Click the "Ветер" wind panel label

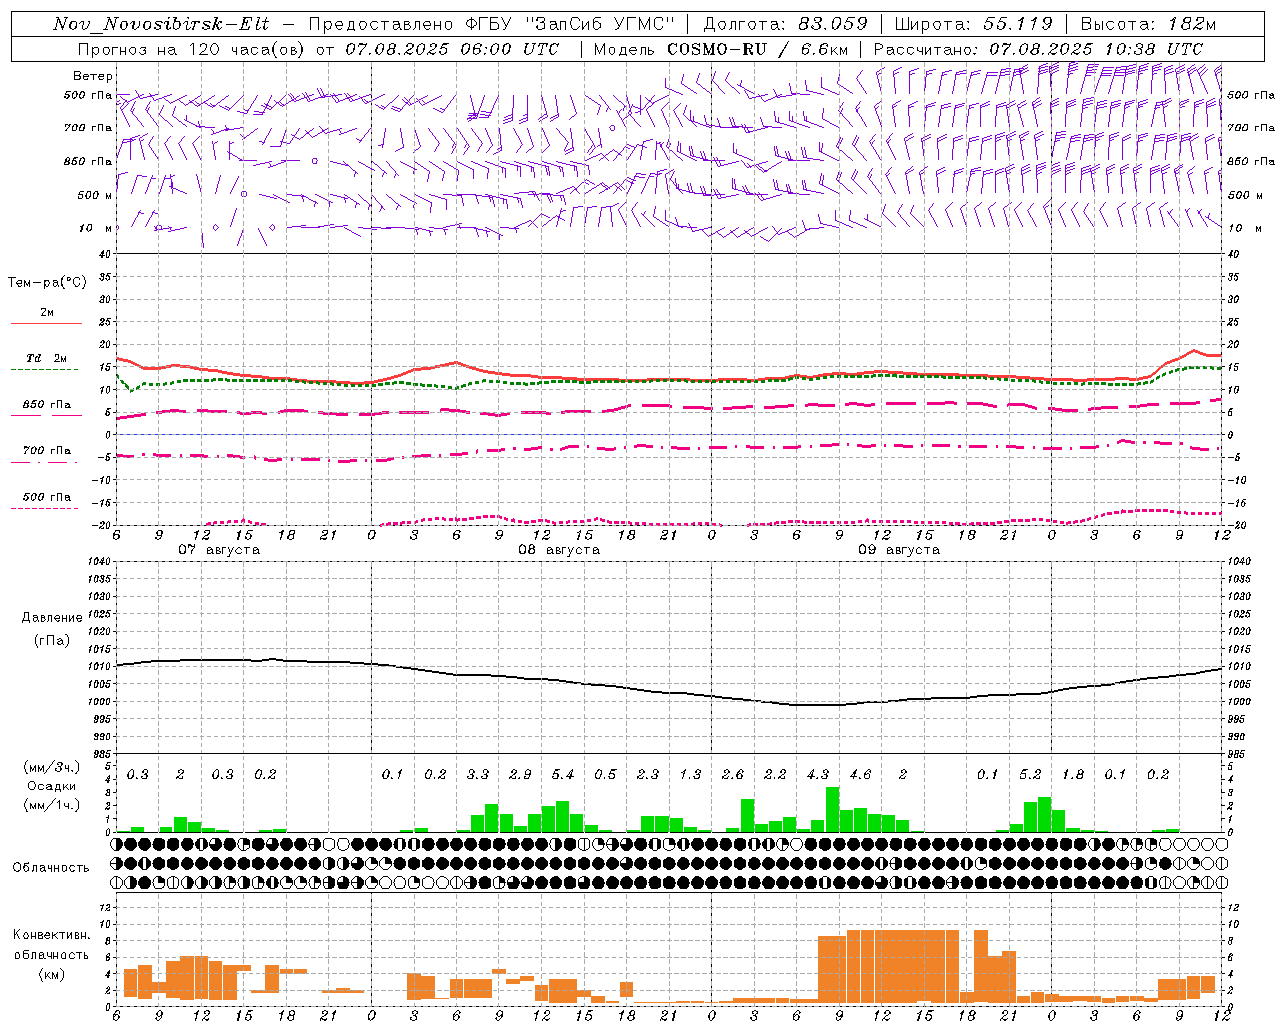[x=93, y=76]
